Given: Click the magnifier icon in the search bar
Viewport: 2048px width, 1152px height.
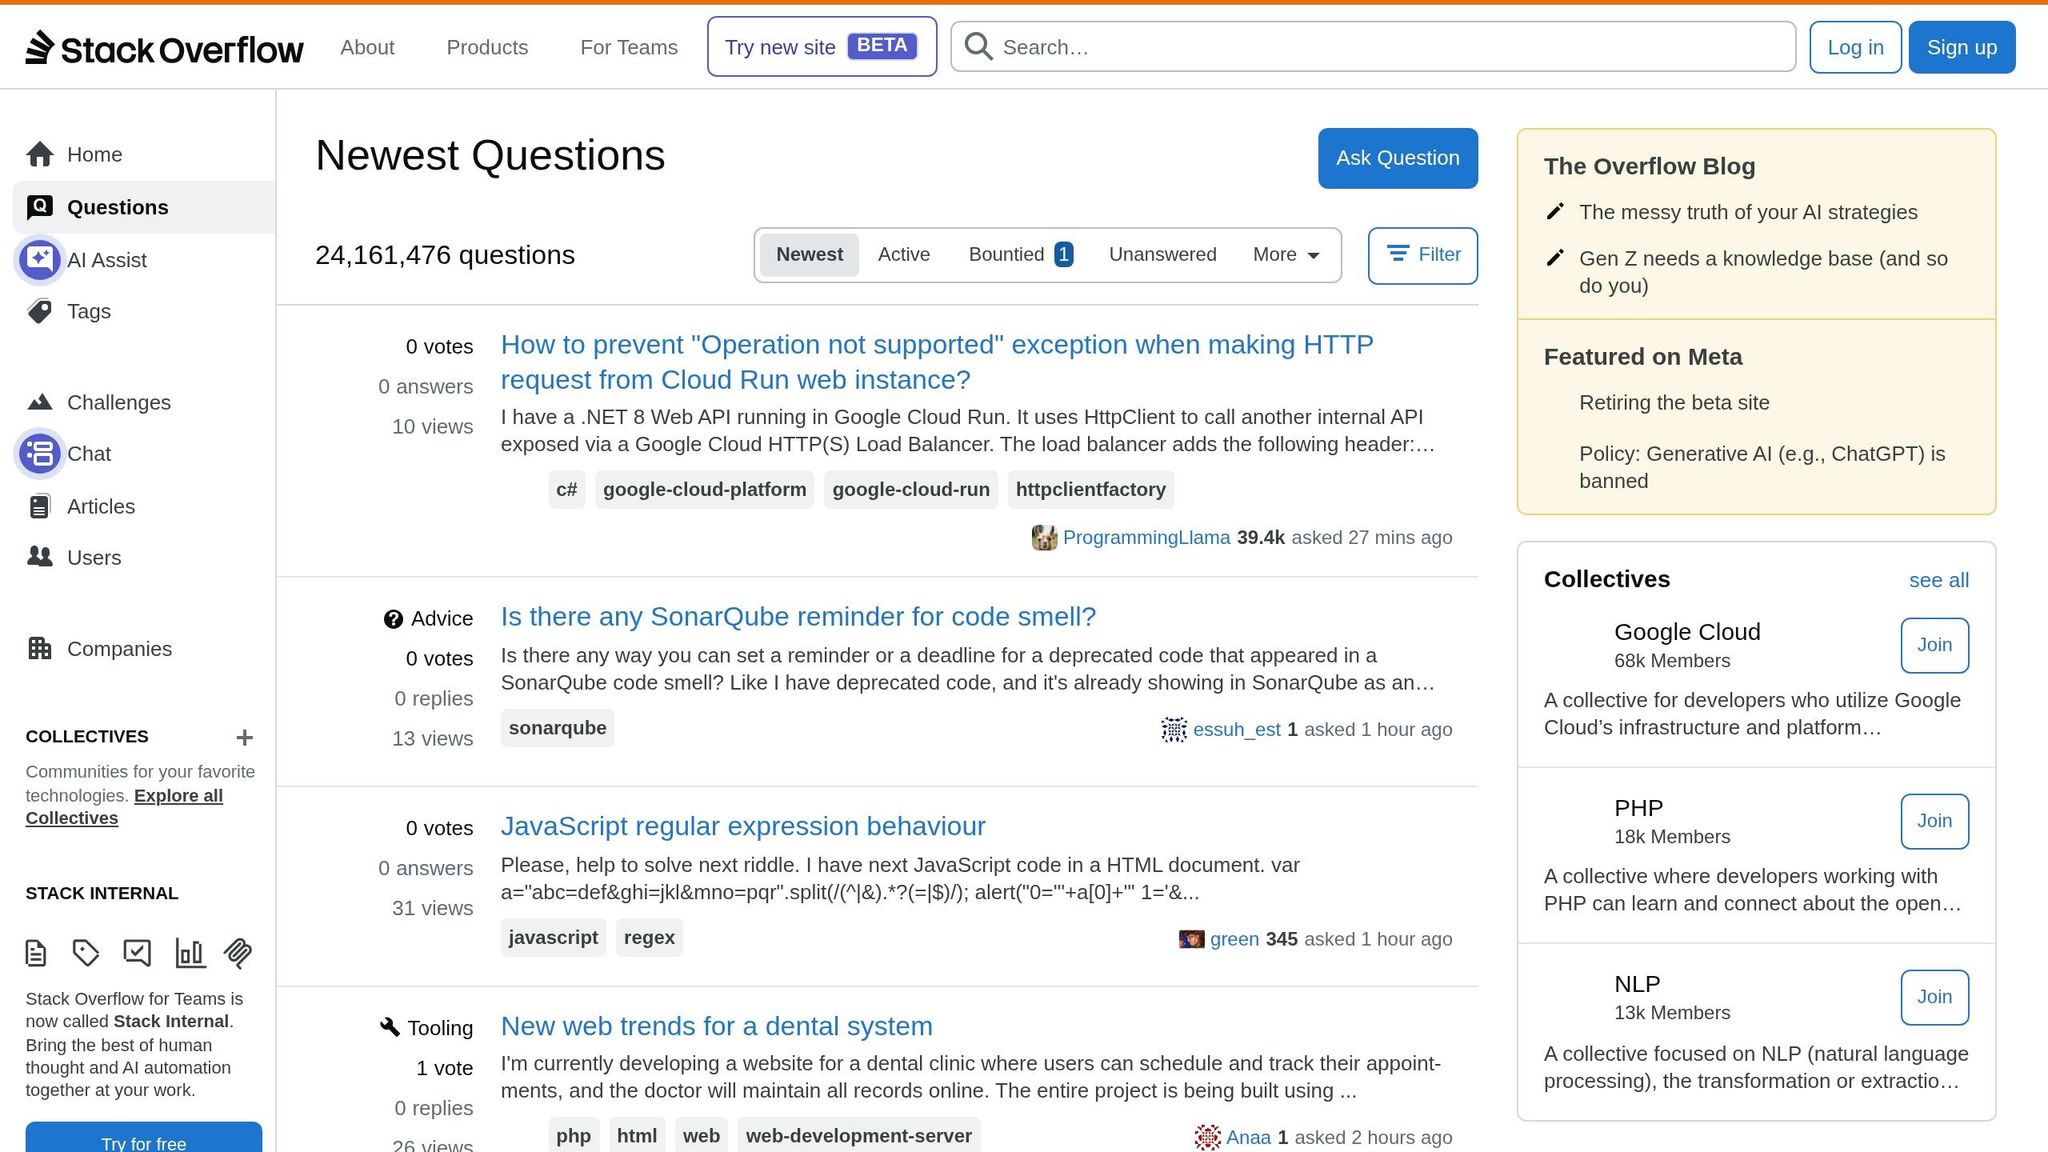Looking at the screenshot, I should tap(977, 46).
